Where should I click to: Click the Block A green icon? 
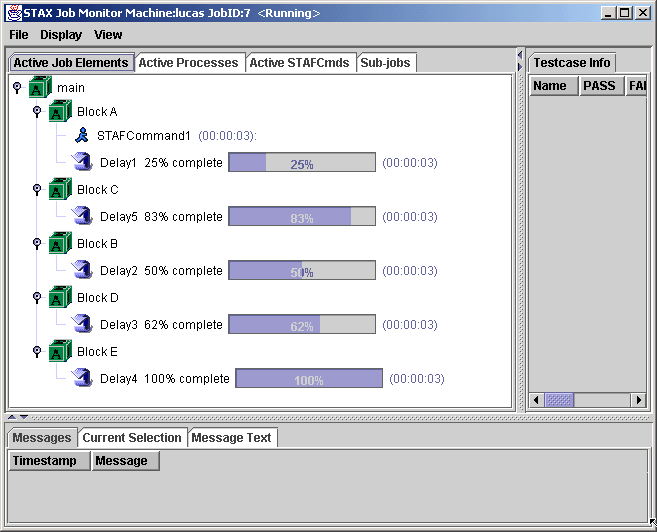60,111
